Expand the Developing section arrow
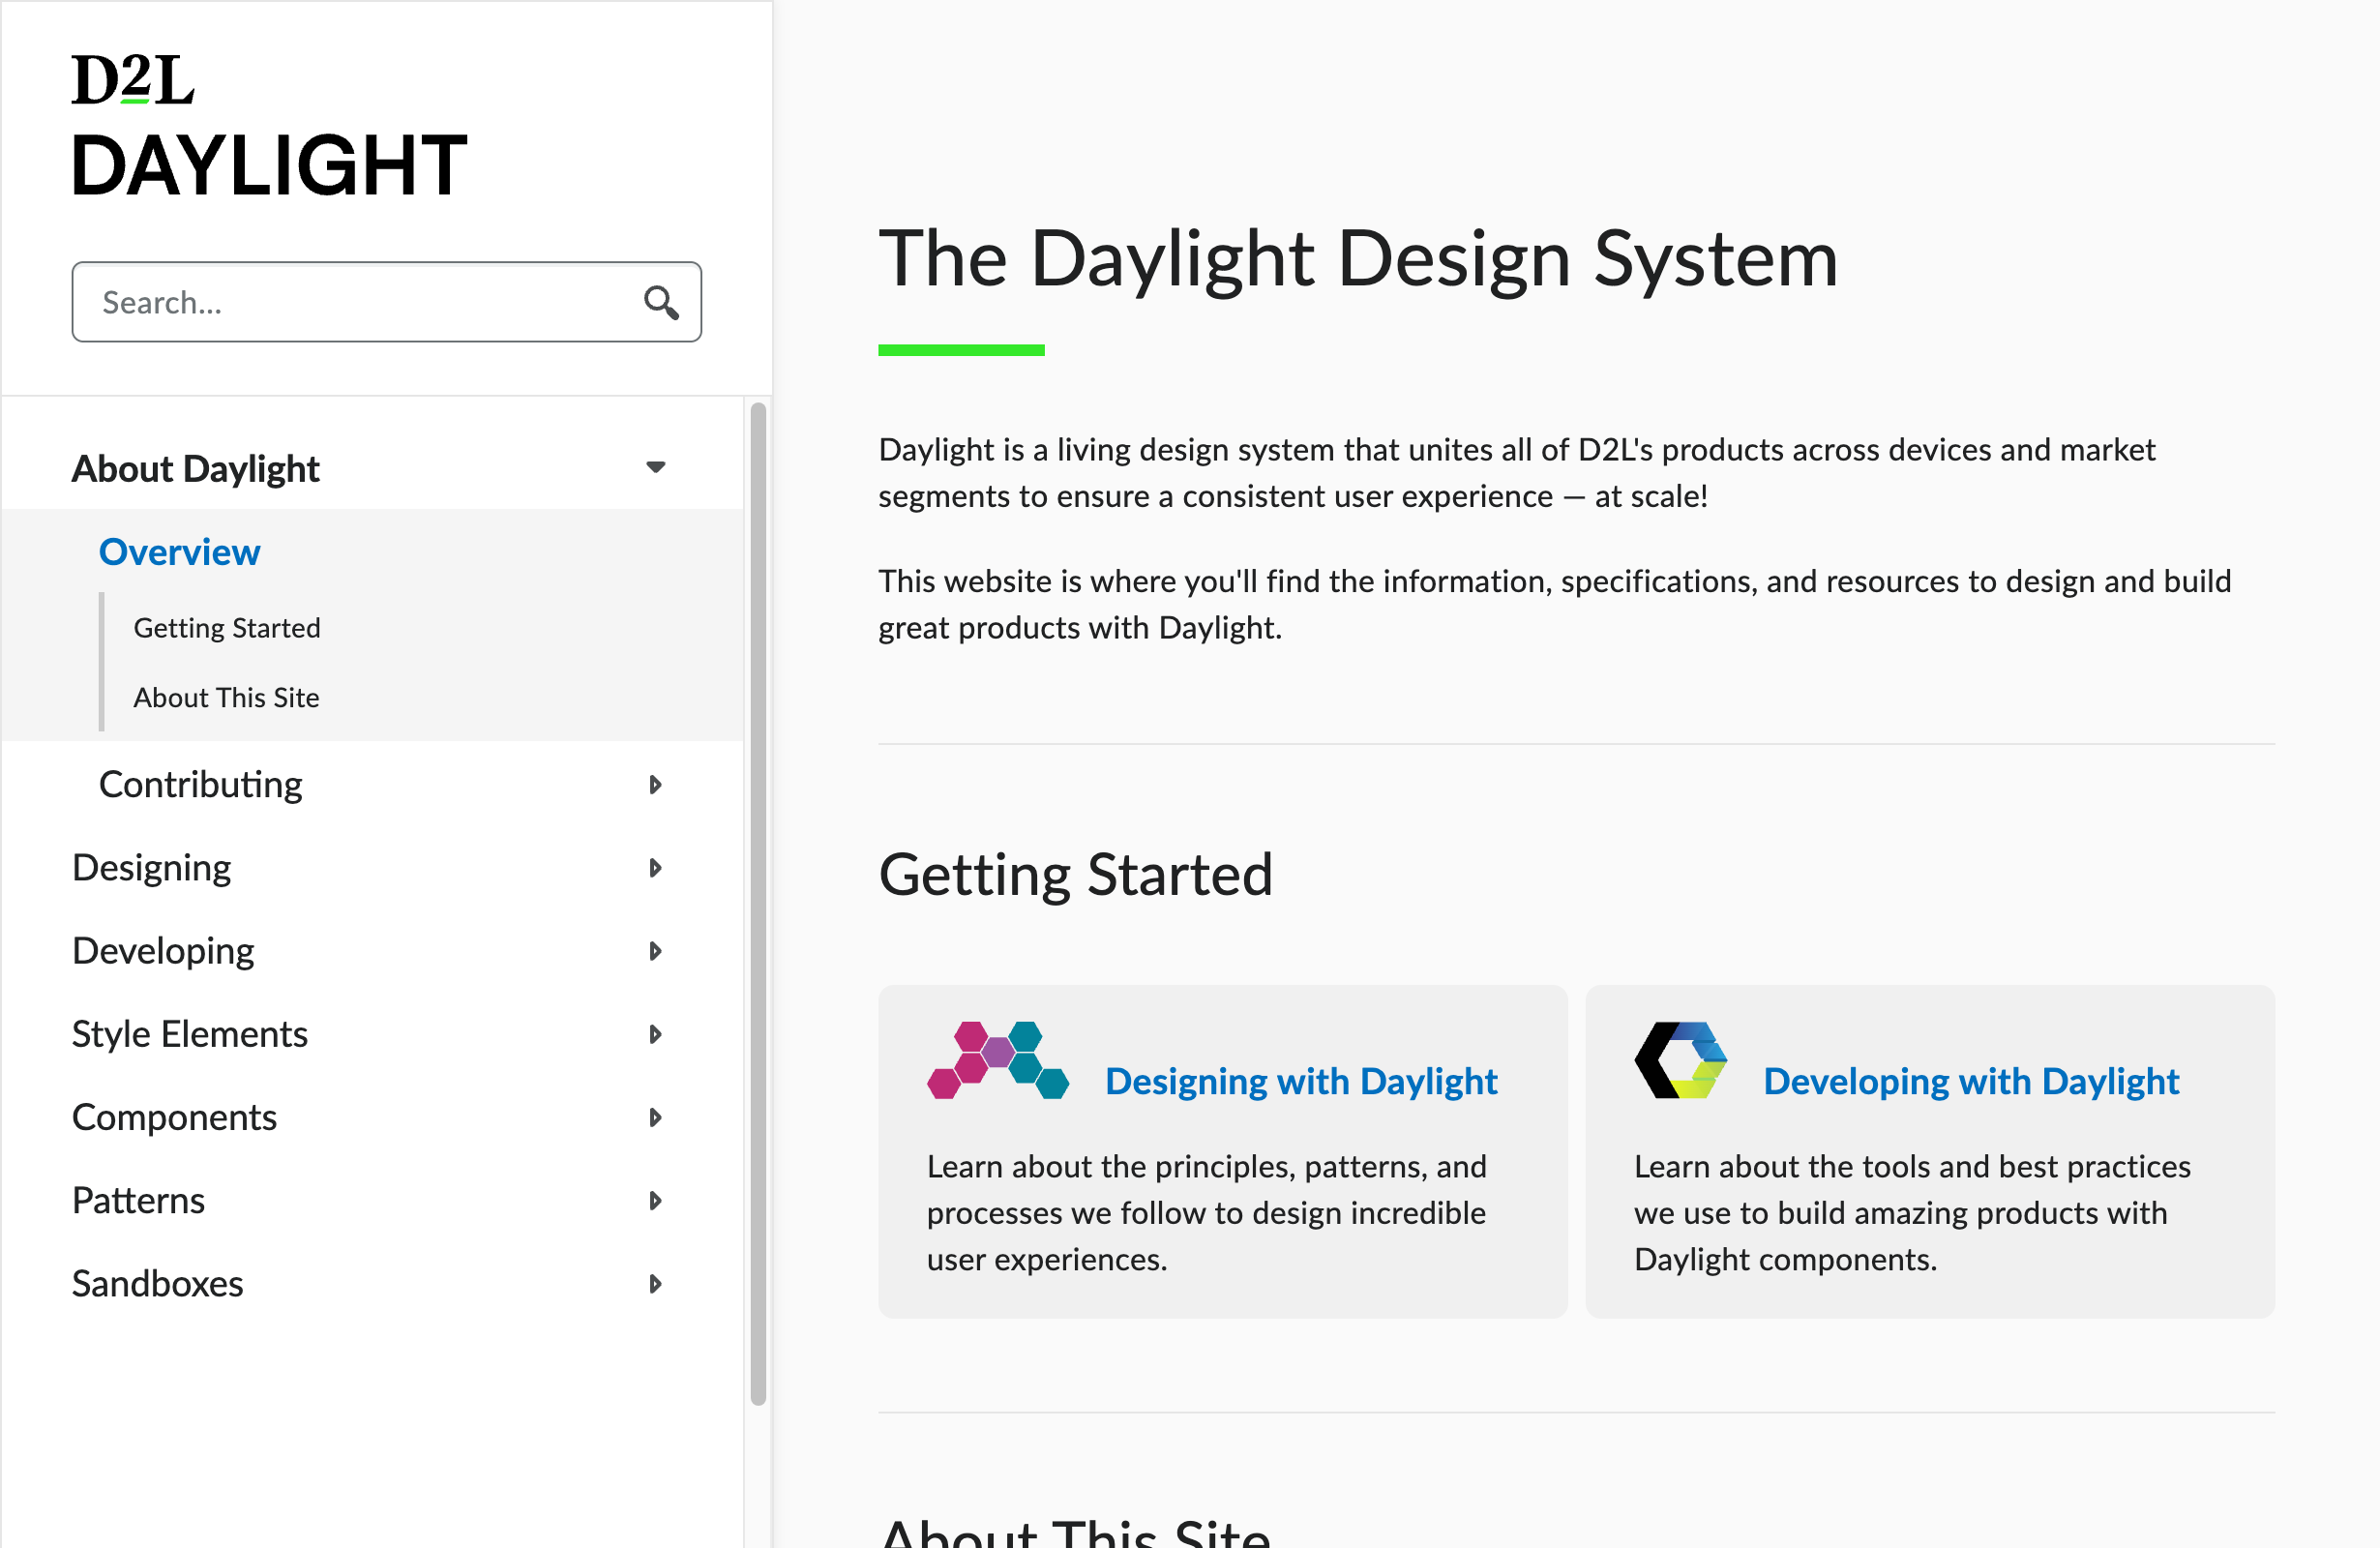The width and height of the screenshot is (2380, 1548). [655, 951]
